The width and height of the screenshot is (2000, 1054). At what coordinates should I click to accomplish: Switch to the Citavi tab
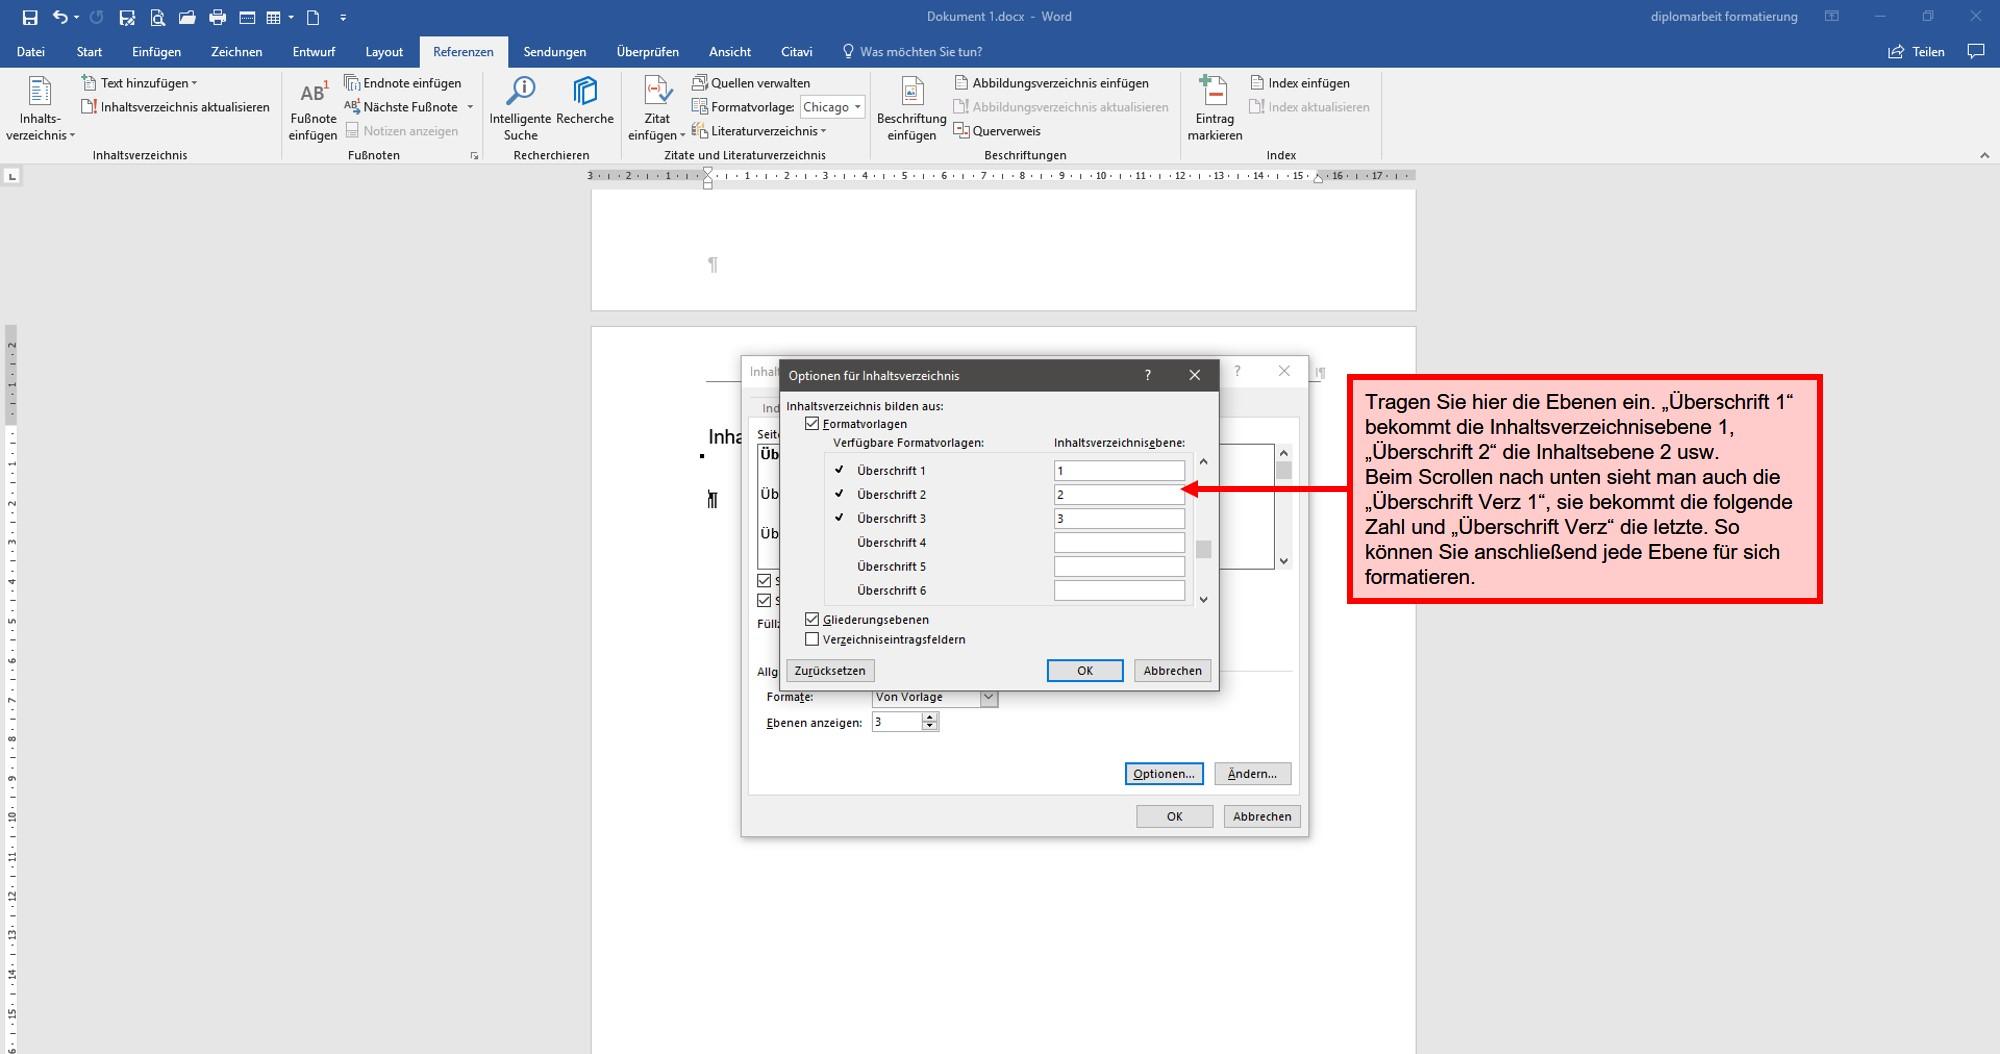pyautogui.click(x=796, y=52)
